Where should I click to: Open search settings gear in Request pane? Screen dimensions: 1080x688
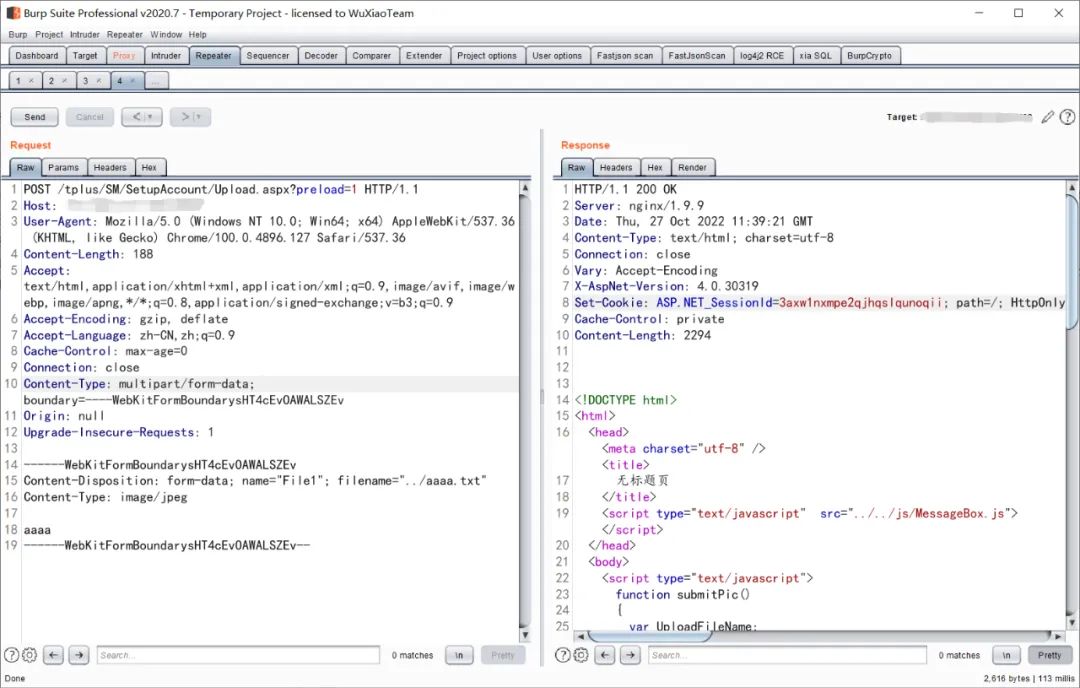tap(30, 655)
